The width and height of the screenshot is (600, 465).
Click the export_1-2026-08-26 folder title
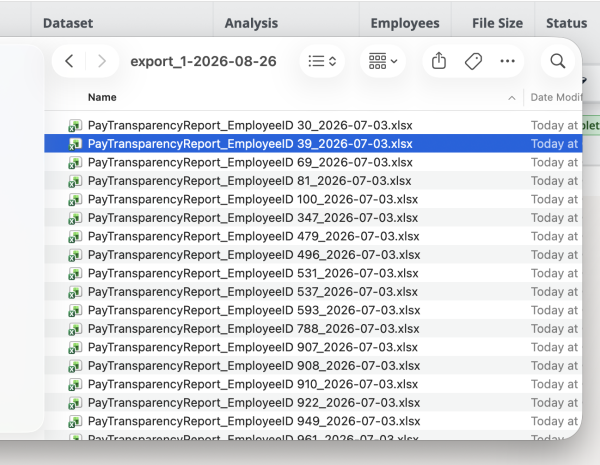click(203, 61)
